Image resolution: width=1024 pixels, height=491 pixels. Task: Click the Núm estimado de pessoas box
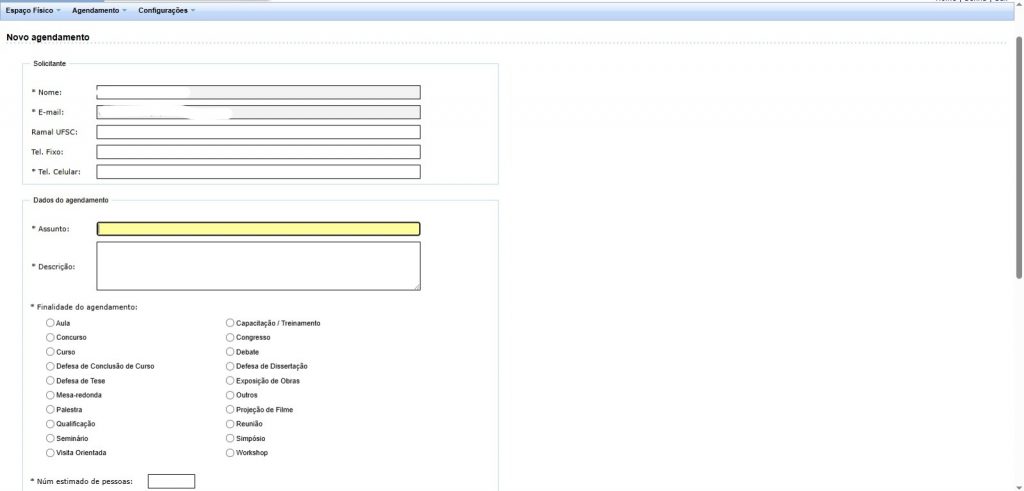171,482
